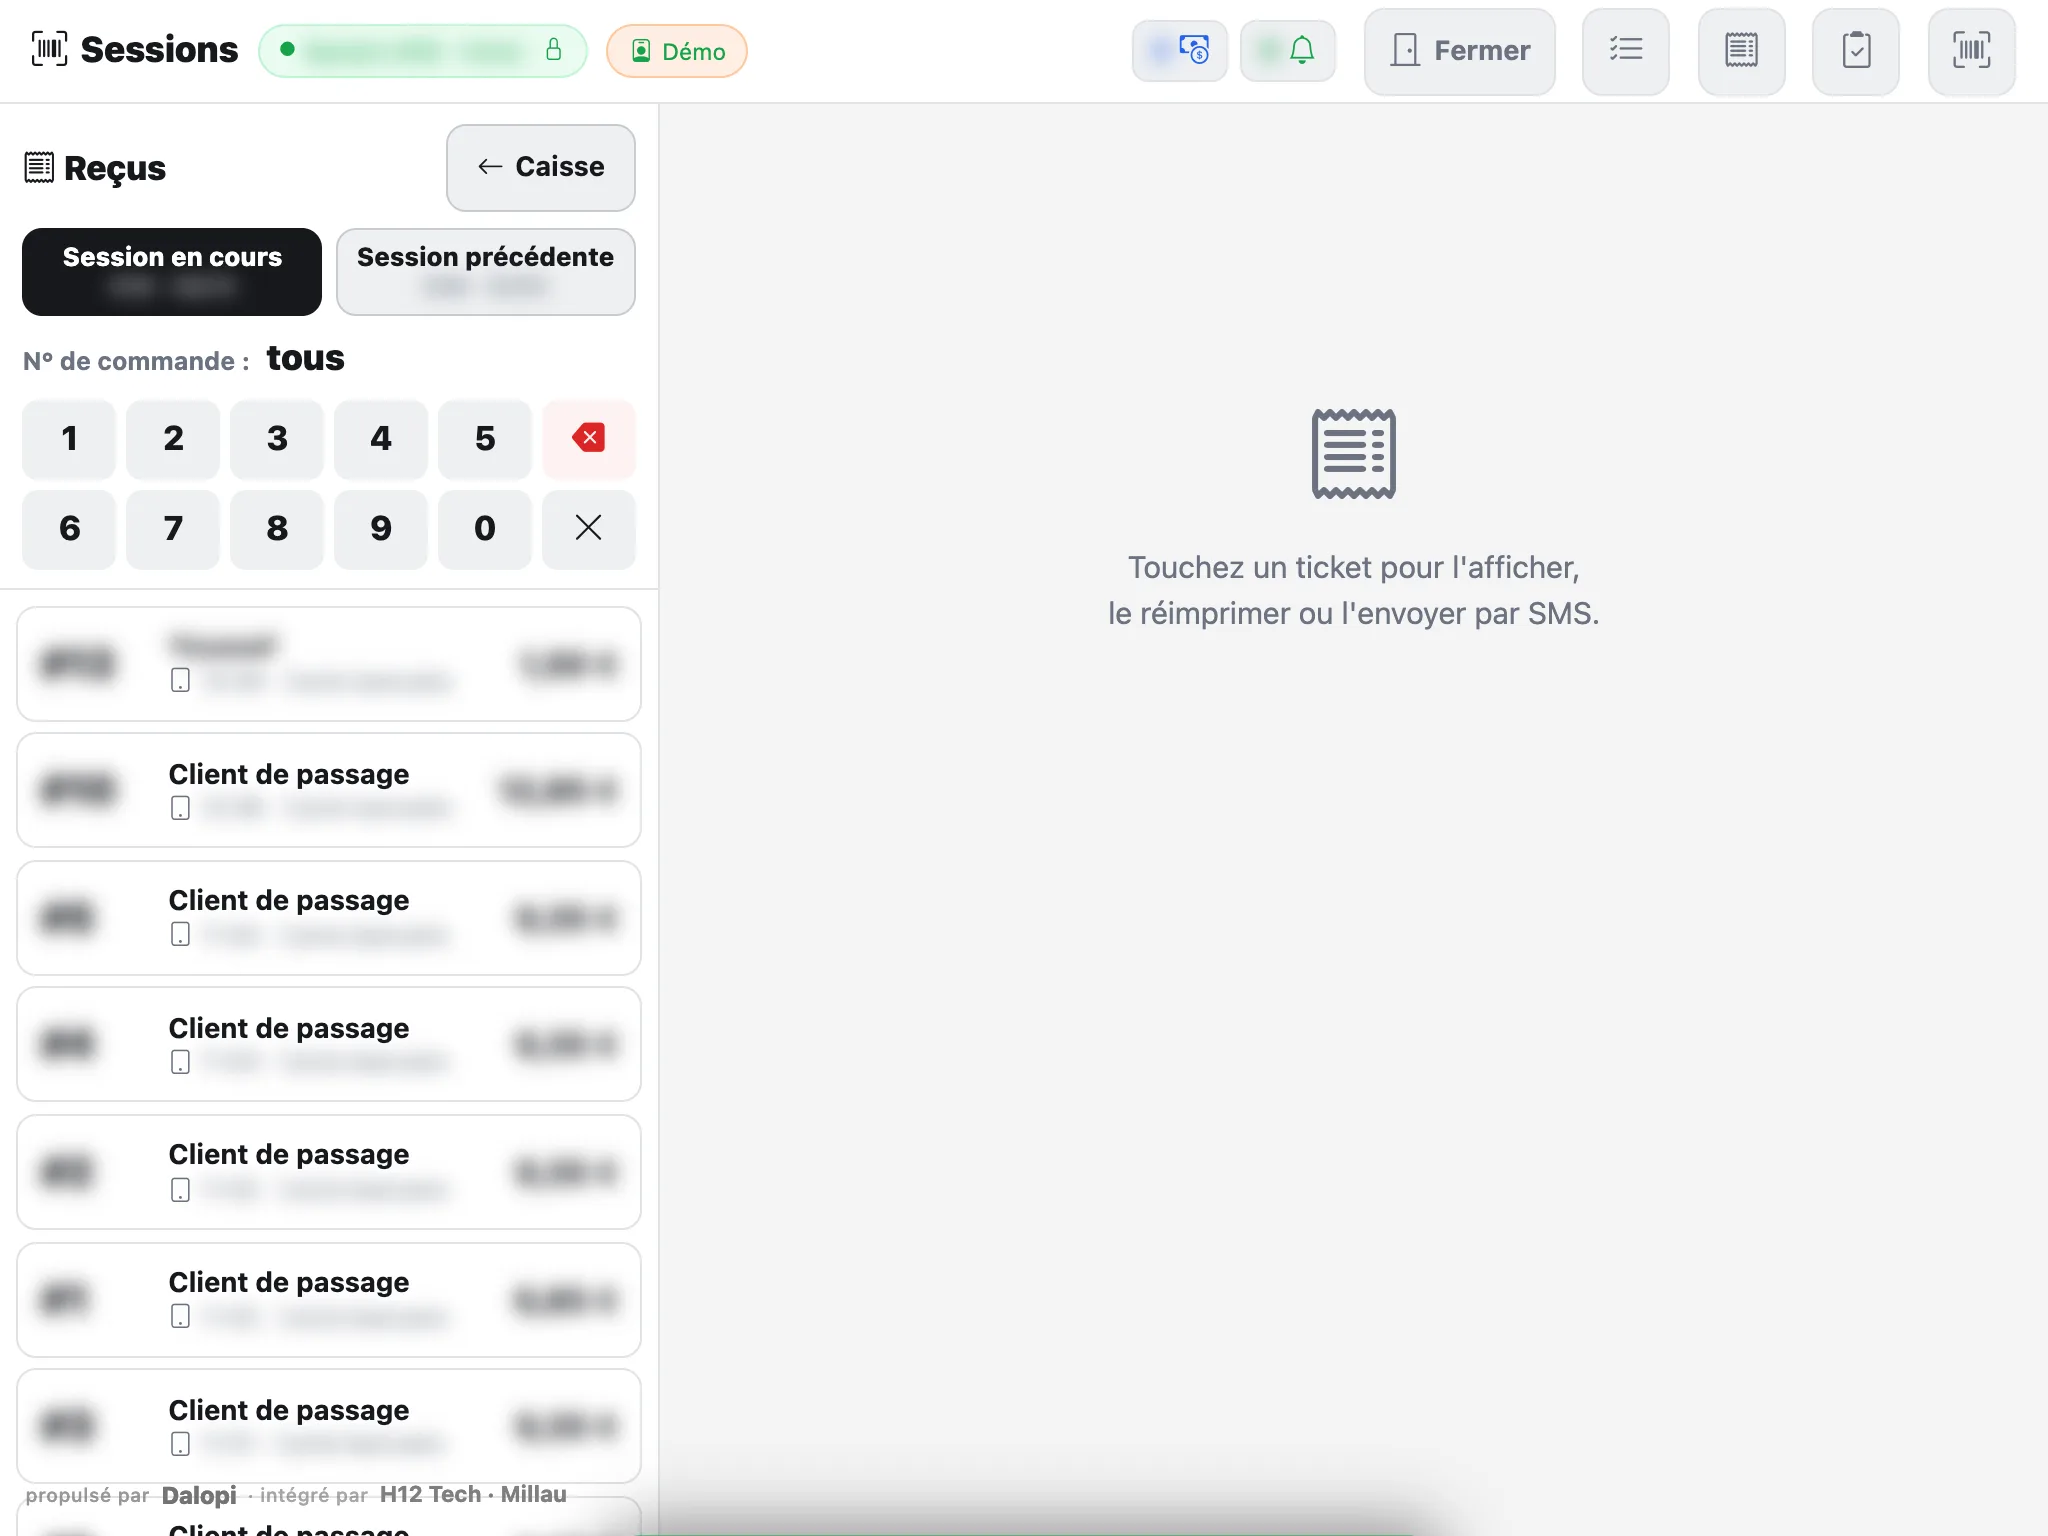The image size is (2048, 1536).
Task: Select the Session en cours tab
Action: 172,272
